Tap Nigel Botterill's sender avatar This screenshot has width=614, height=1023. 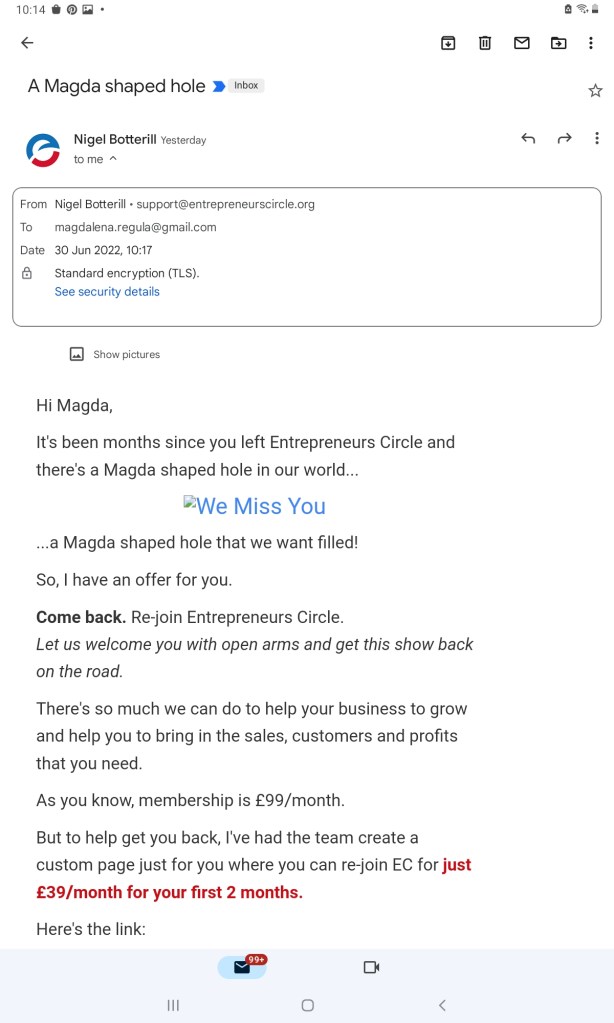[x=43, y=149]
